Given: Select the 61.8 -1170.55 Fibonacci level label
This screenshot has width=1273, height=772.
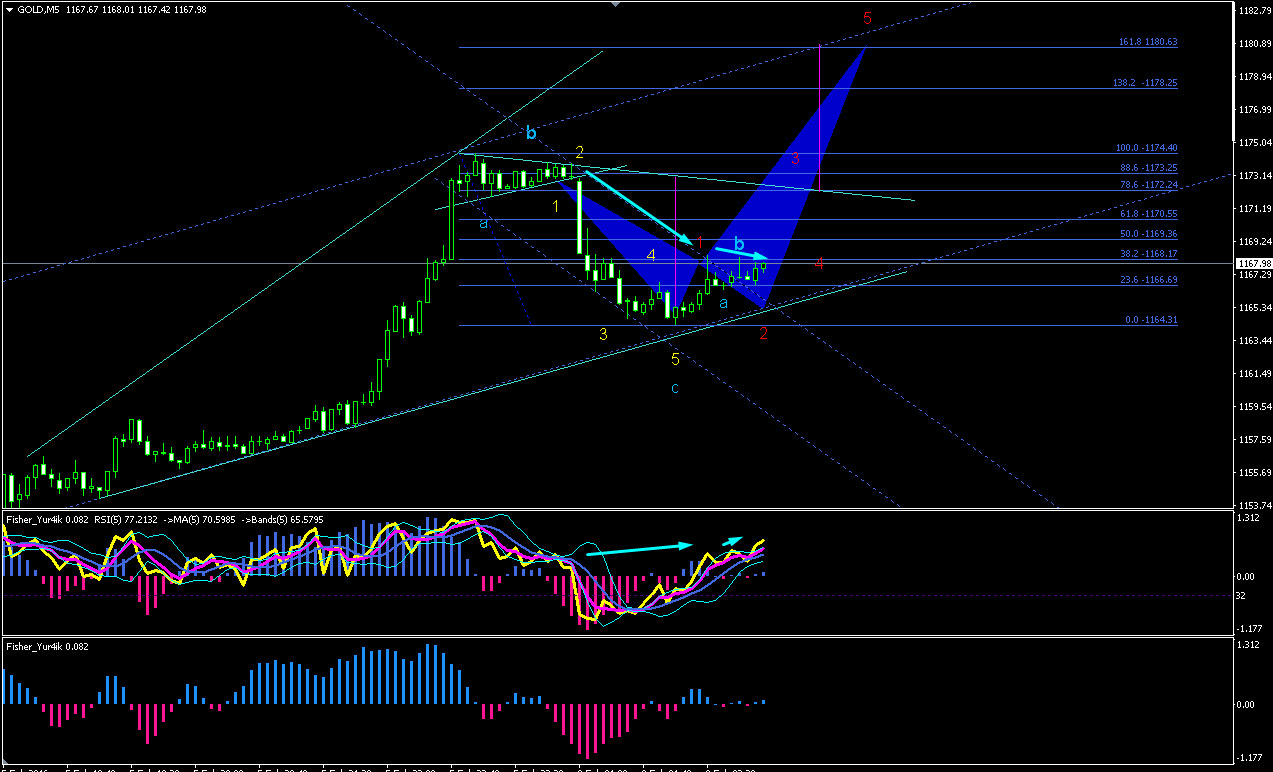Looking at the screenshot, I should point(1147,214).
